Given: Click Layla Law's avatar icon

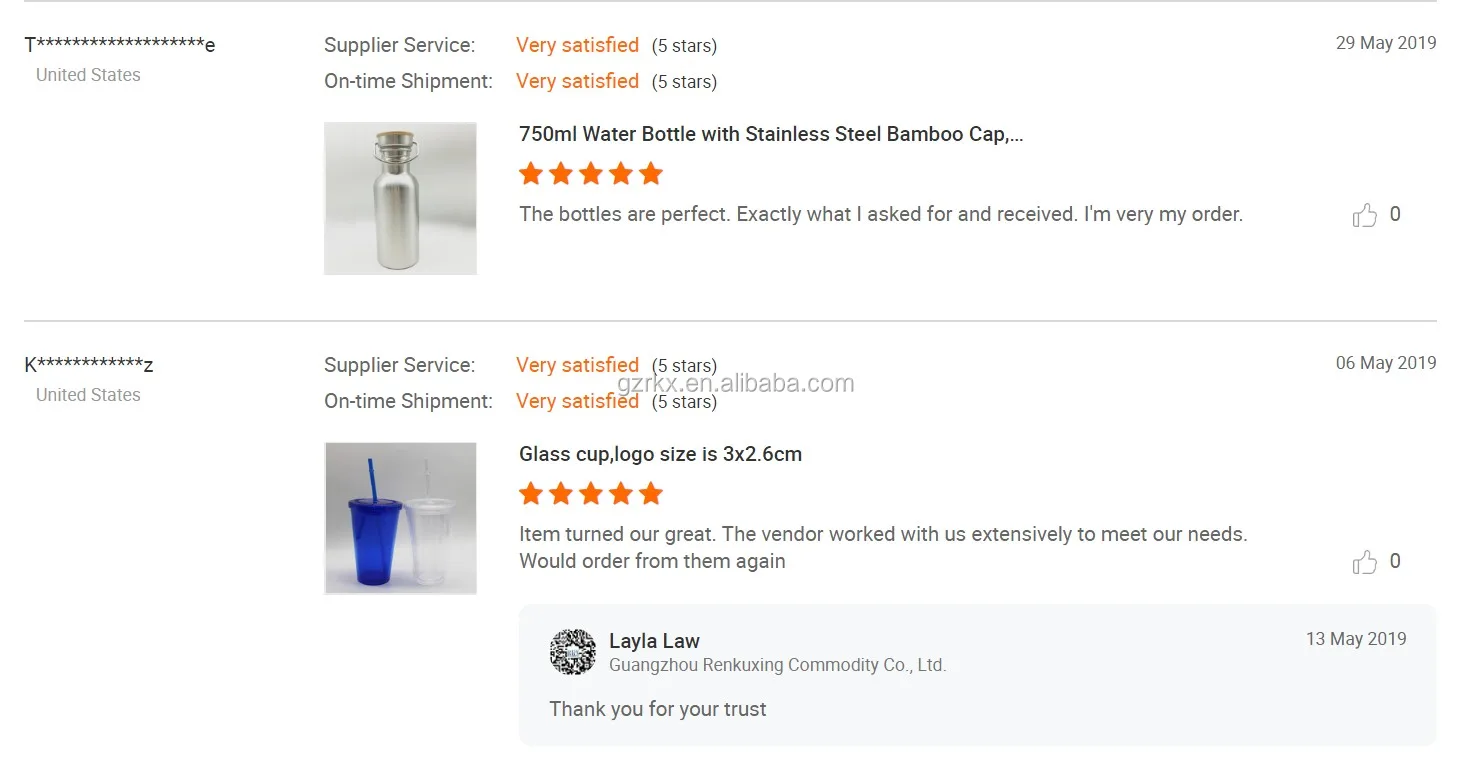Looking at the screenshot, I should [x=573, y=652].
